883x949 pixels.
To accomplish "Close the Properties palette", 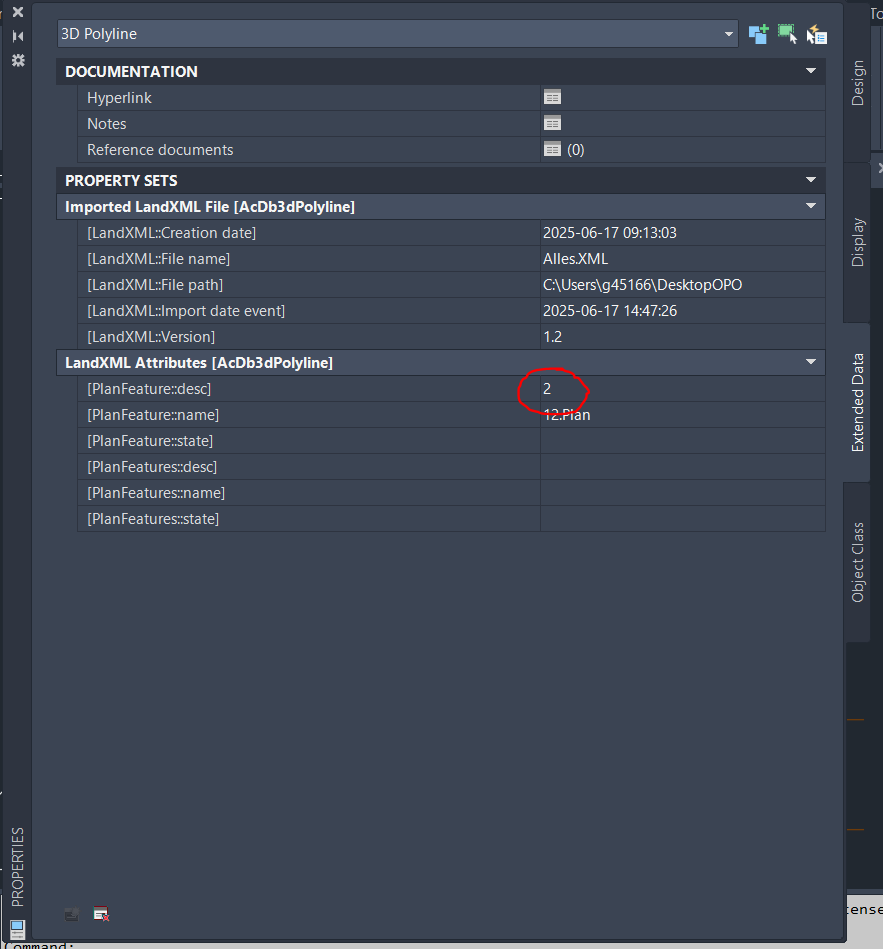I will (x=18, y=11).
